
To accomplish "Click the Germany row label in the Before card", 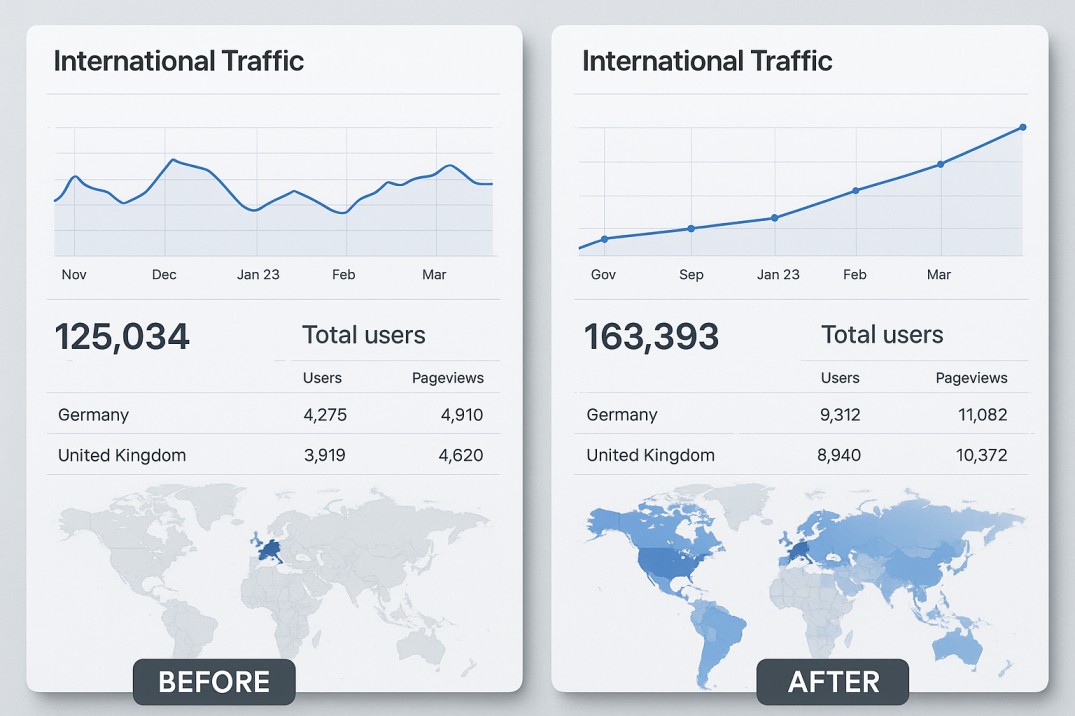I will (93, 415).
